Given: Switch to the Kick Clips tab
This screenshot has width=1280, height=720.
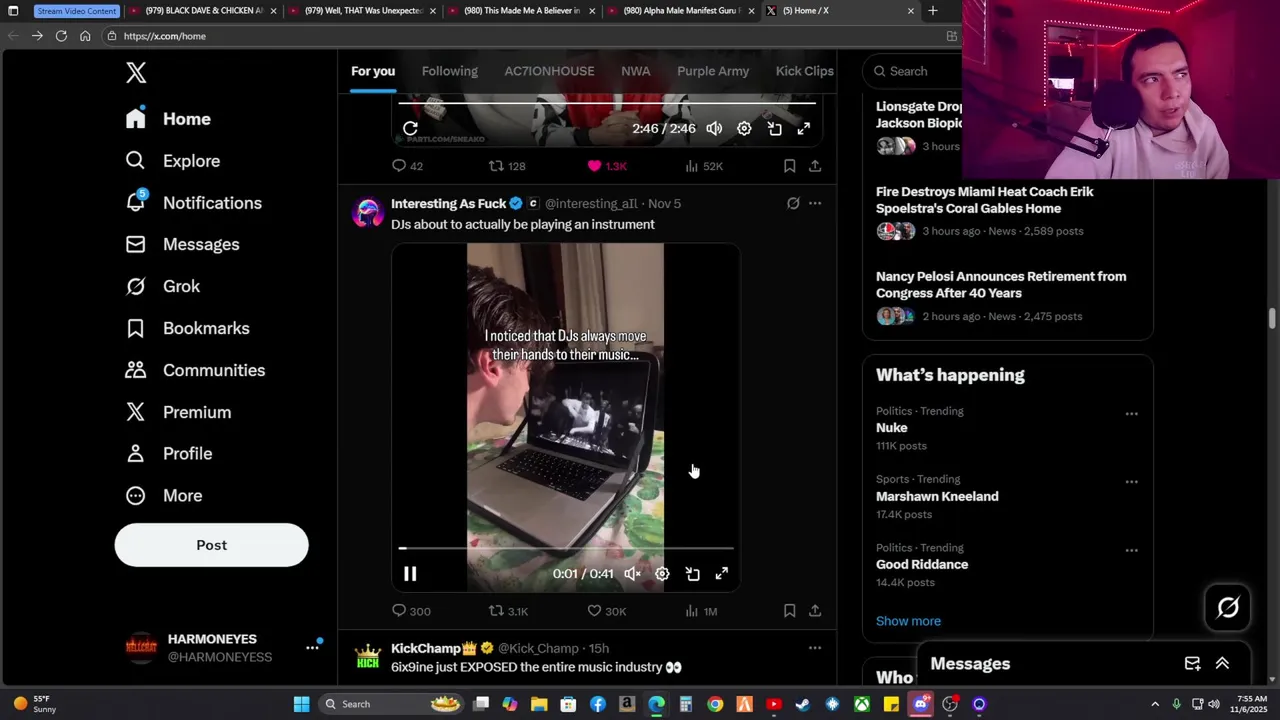Looking at the screenshot, I should point(804,71).
